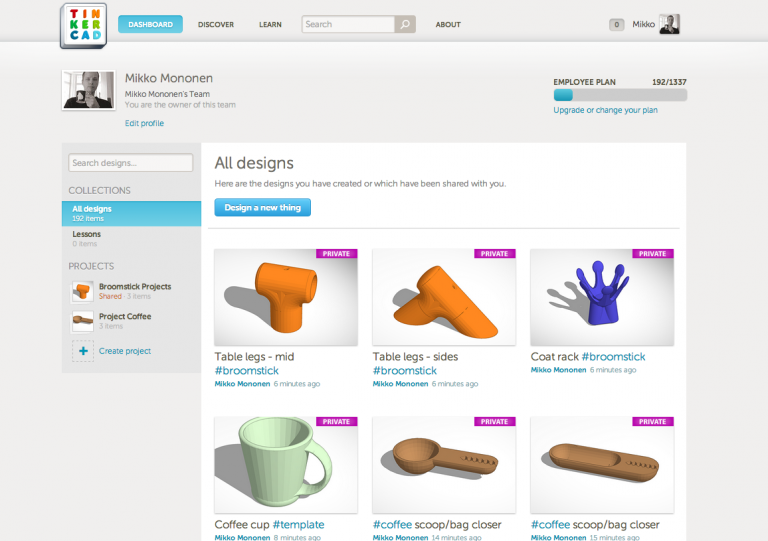
Task: Open Coat rack design thumbnail
Action: [x=602, y=297]
